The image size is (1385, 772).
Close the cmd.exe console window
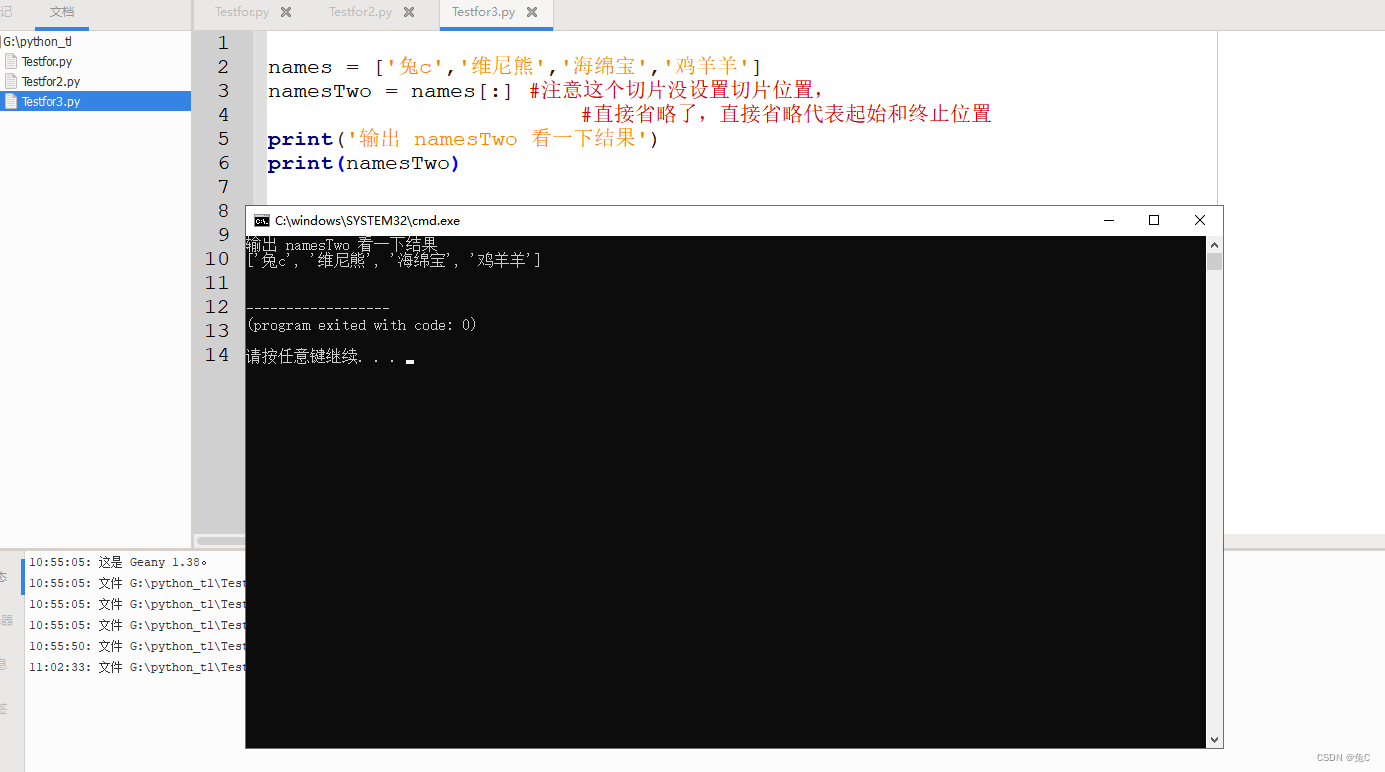[1200, 220]
